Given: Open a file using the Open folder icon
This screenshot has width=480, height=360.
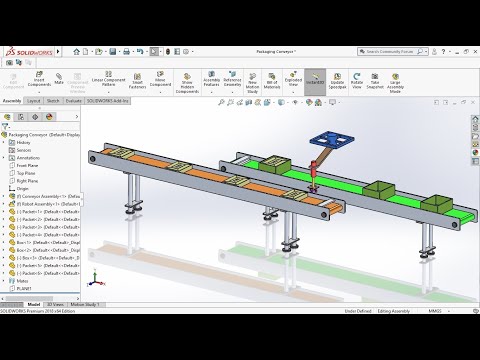Looking at the screenshot, I should tap(98, 52).
